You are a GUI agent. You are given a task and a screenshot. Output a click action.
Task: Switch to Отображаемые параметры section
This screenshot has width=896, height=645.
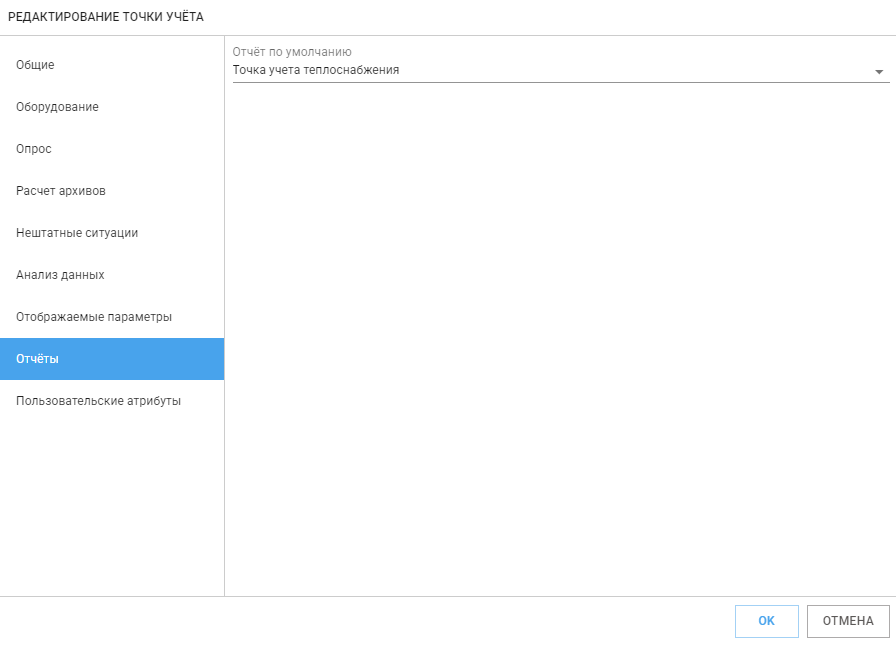coord(112,317)
